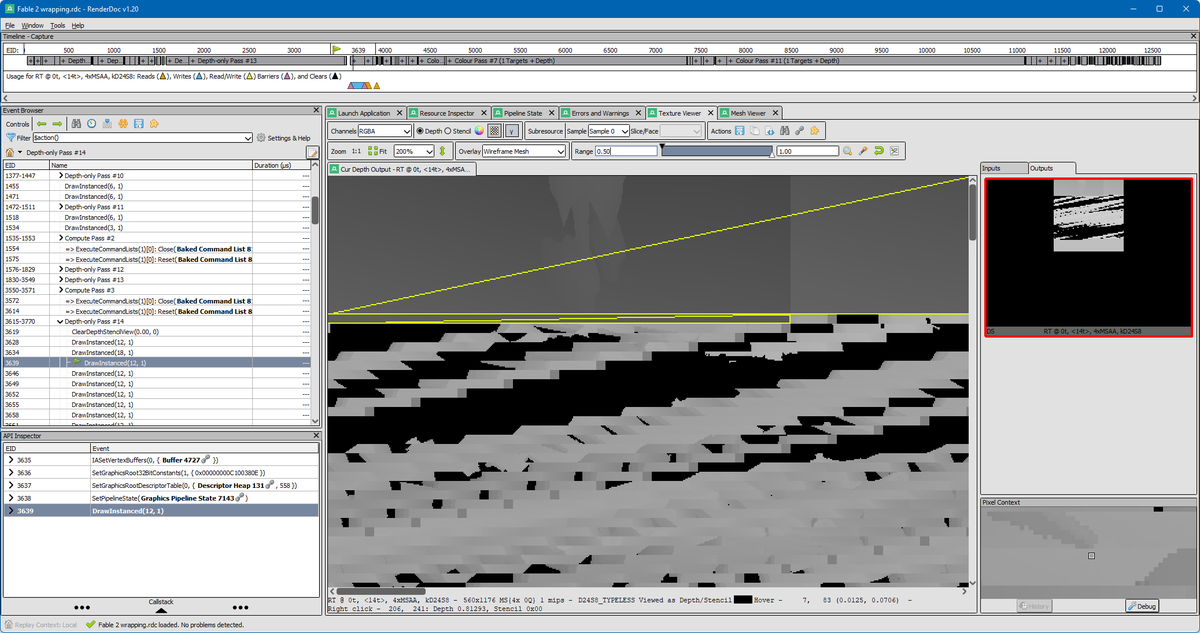Click the binoculars icon in Actions toolbar
This screenshot has width=1200, height=633.
pyautogui.click(x=785, y=131)
